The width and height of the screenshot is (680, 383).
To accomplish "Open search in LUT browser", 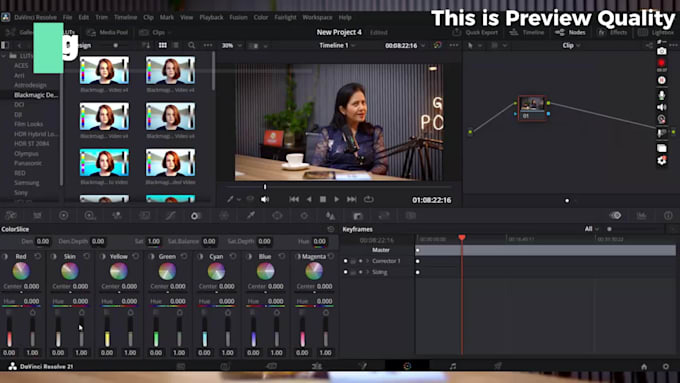I will pos(191,45).
